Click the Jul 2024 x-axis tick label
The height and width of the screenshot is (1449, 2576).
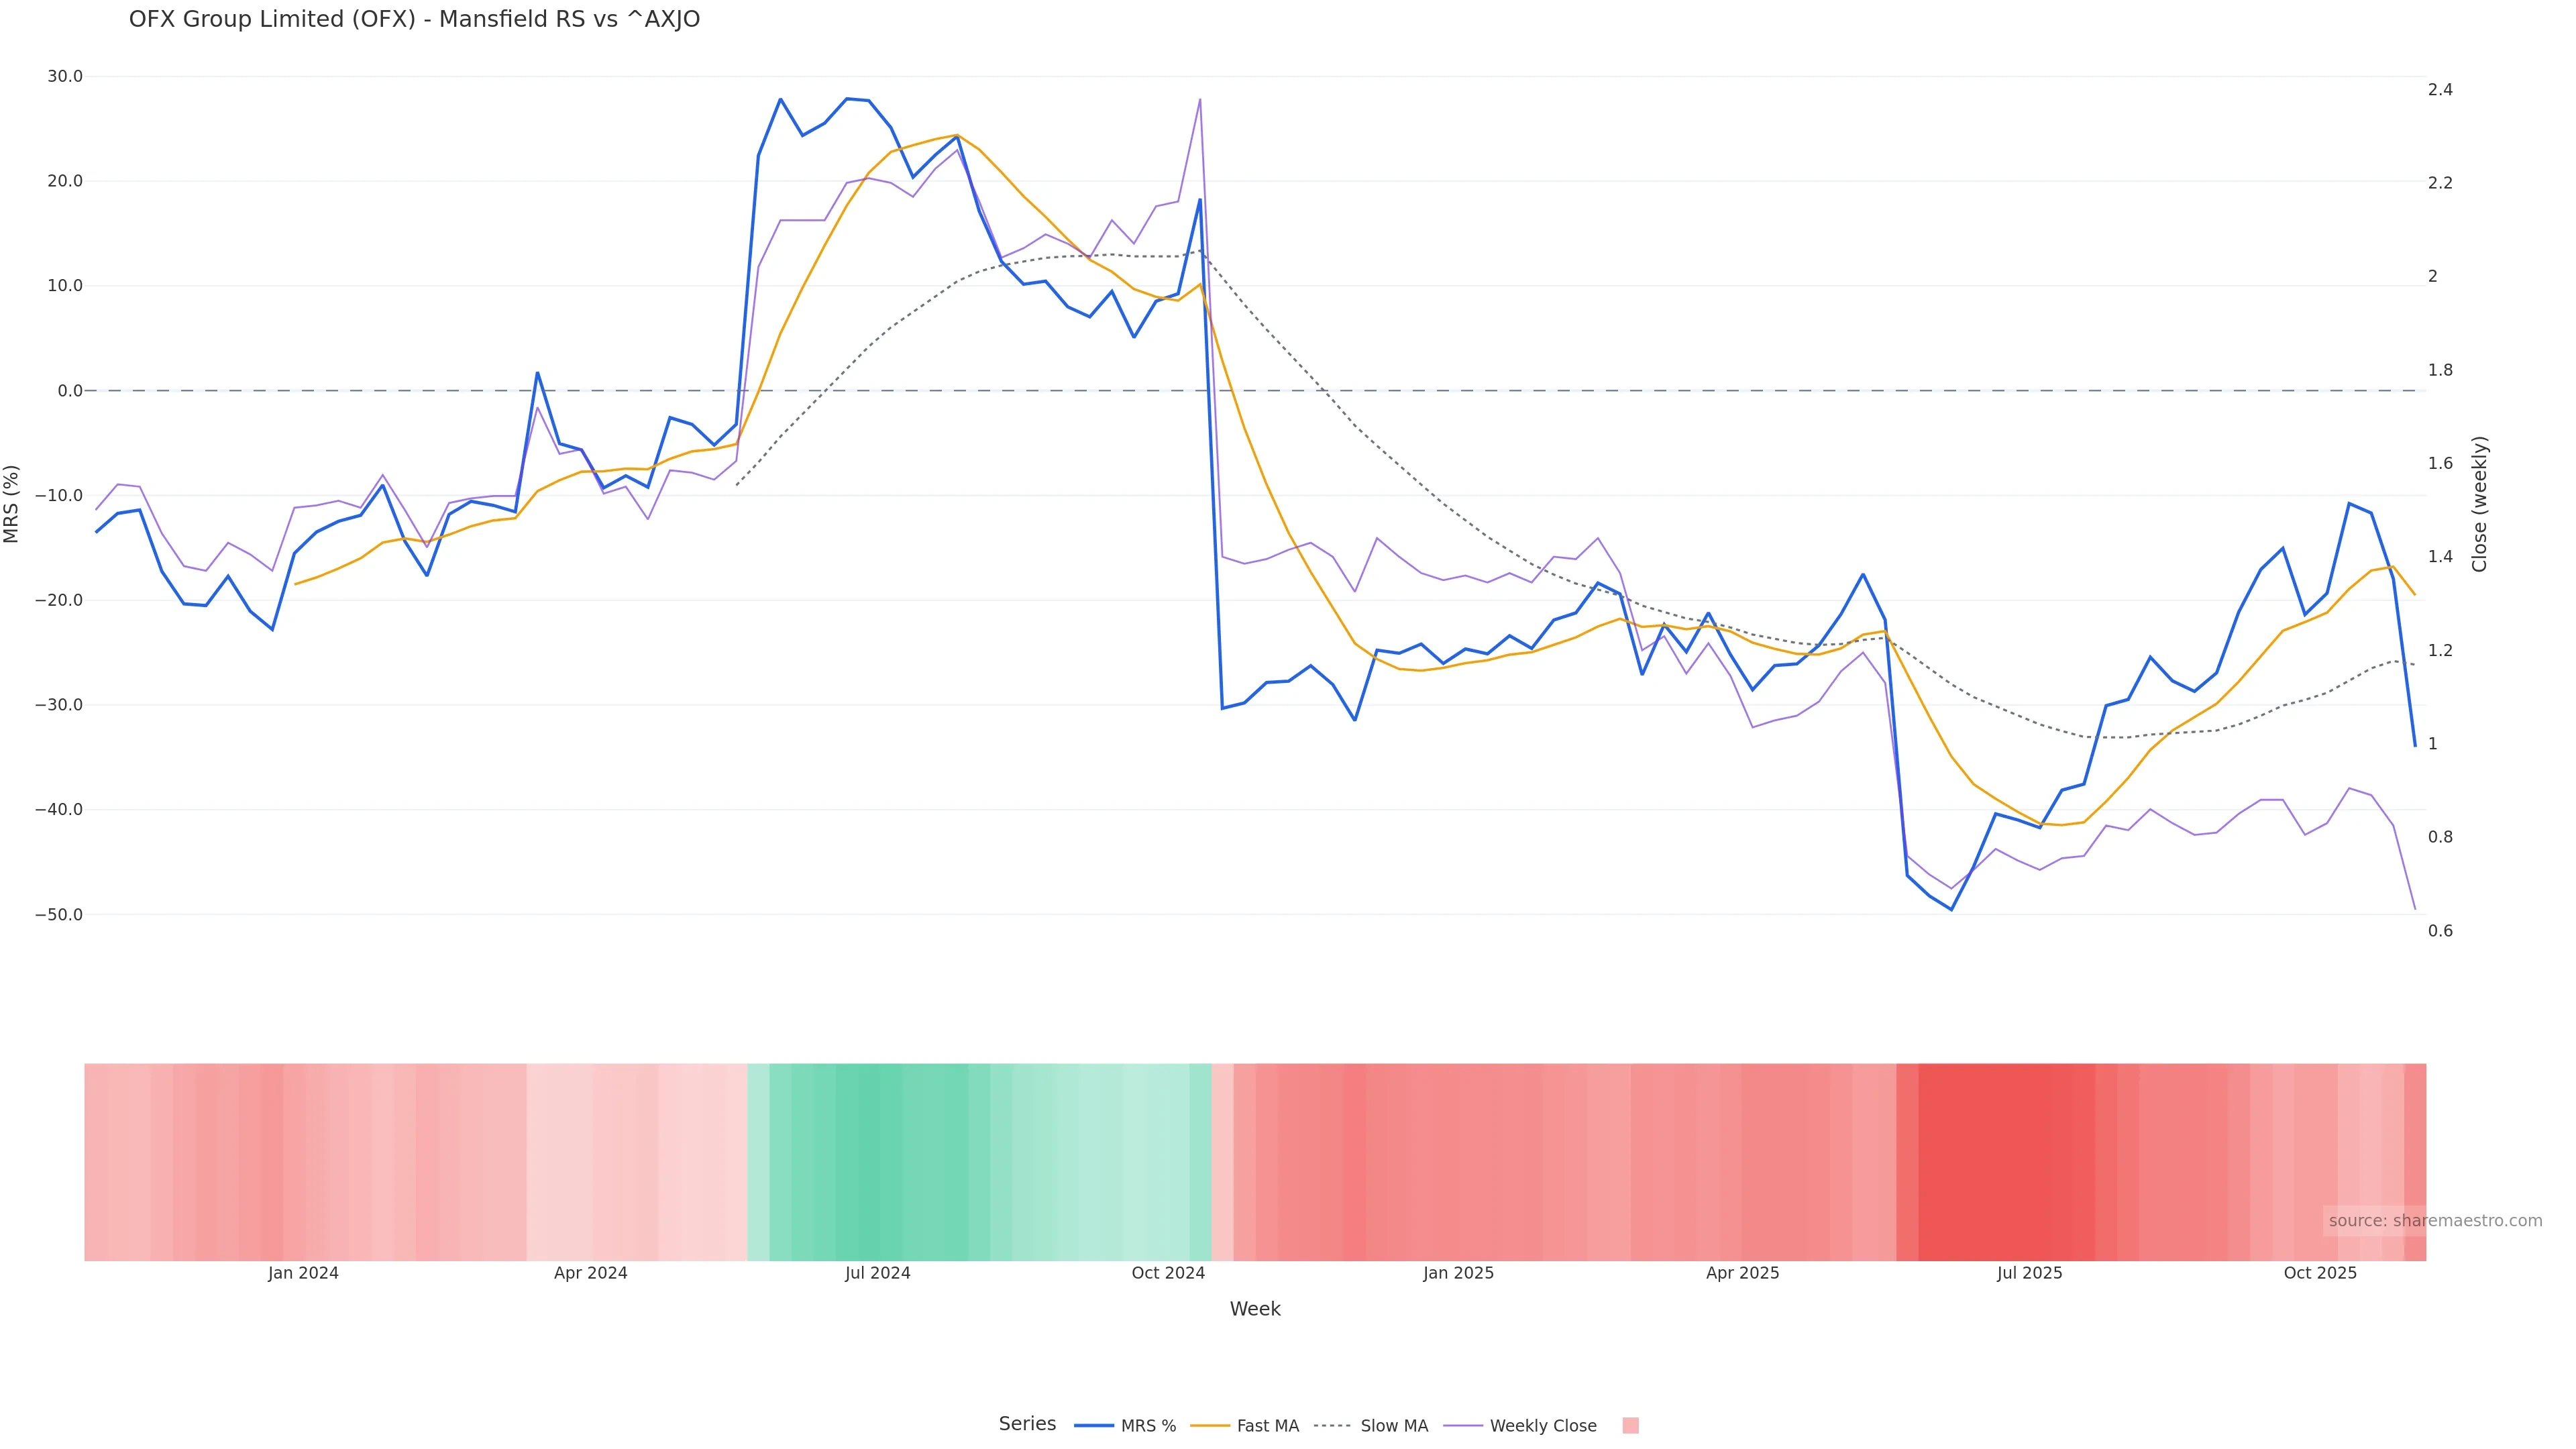coord(877,1273)
